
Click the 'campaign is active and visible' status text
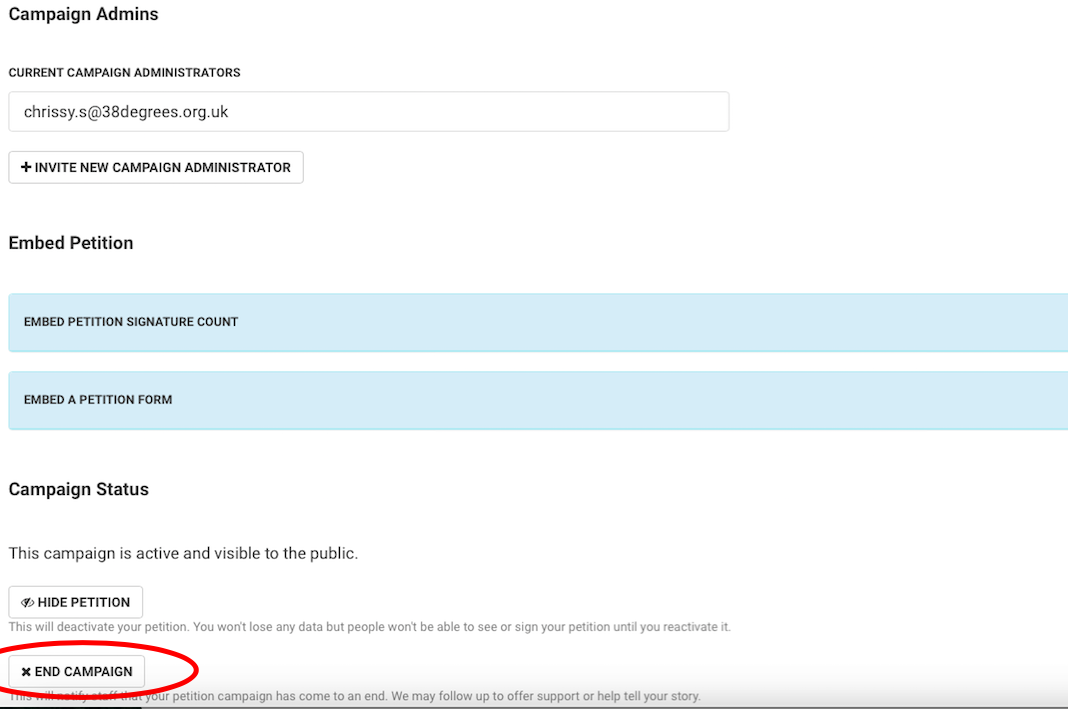pyautogui.click(x=183, y=553)
